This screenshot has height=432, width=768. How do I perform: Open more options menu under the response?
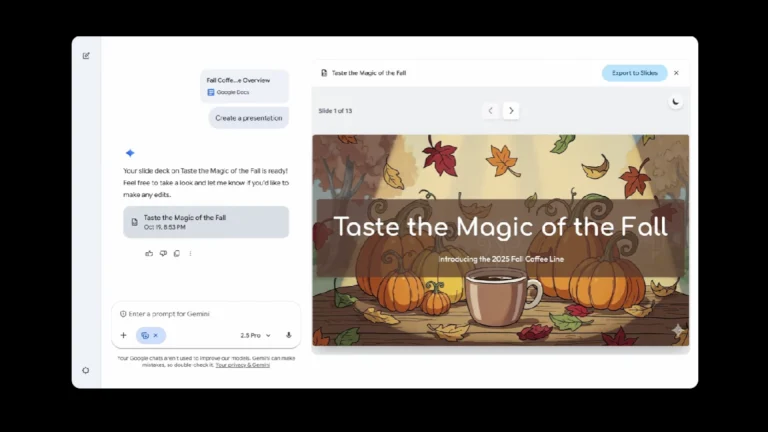tap(191, 253)
